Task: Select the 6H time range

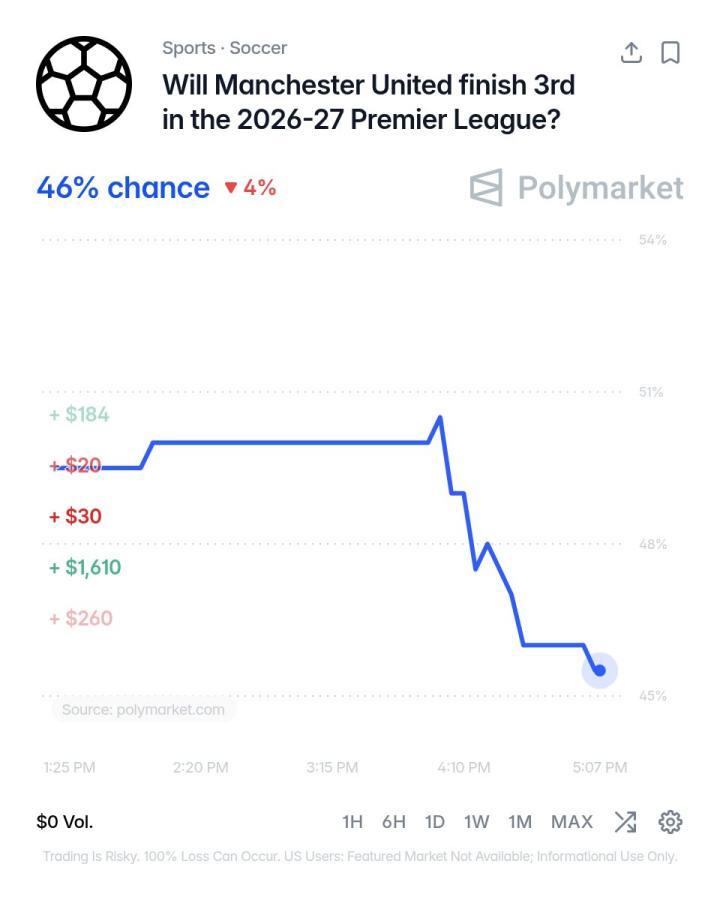Action: point(394,822)
